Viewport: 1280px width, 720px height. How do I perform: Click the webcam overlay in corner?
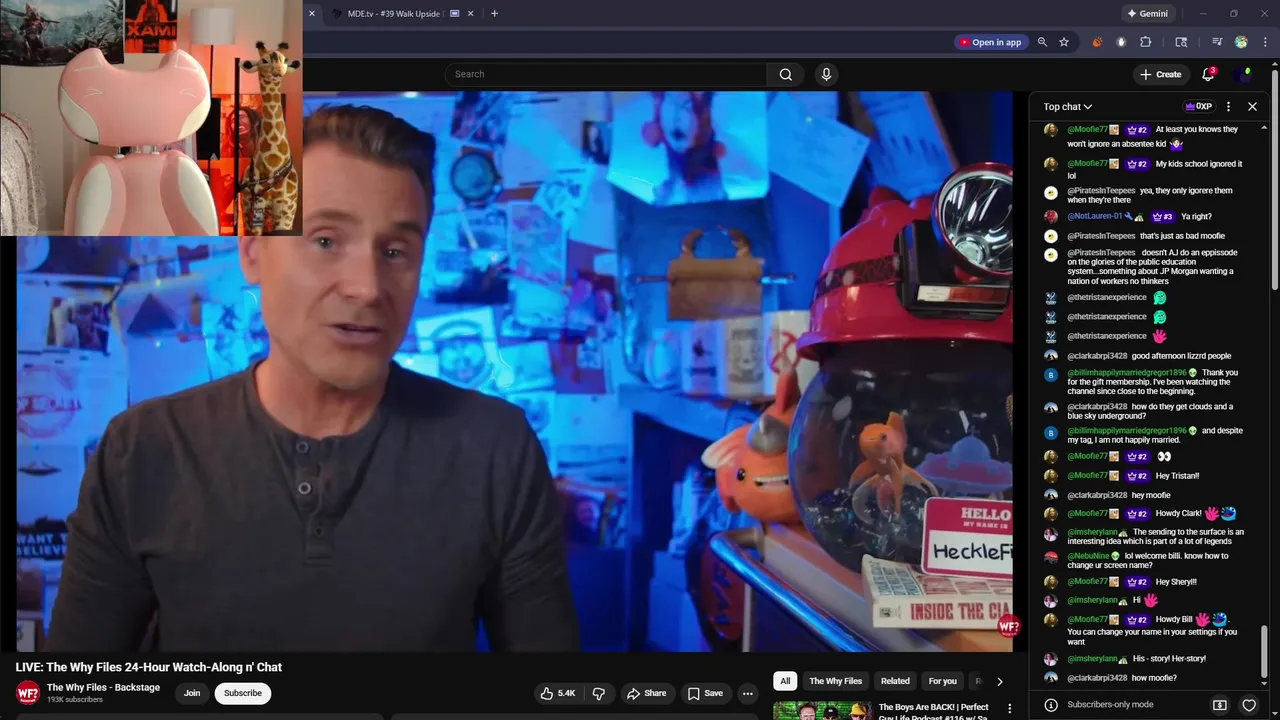click(151, 117)
